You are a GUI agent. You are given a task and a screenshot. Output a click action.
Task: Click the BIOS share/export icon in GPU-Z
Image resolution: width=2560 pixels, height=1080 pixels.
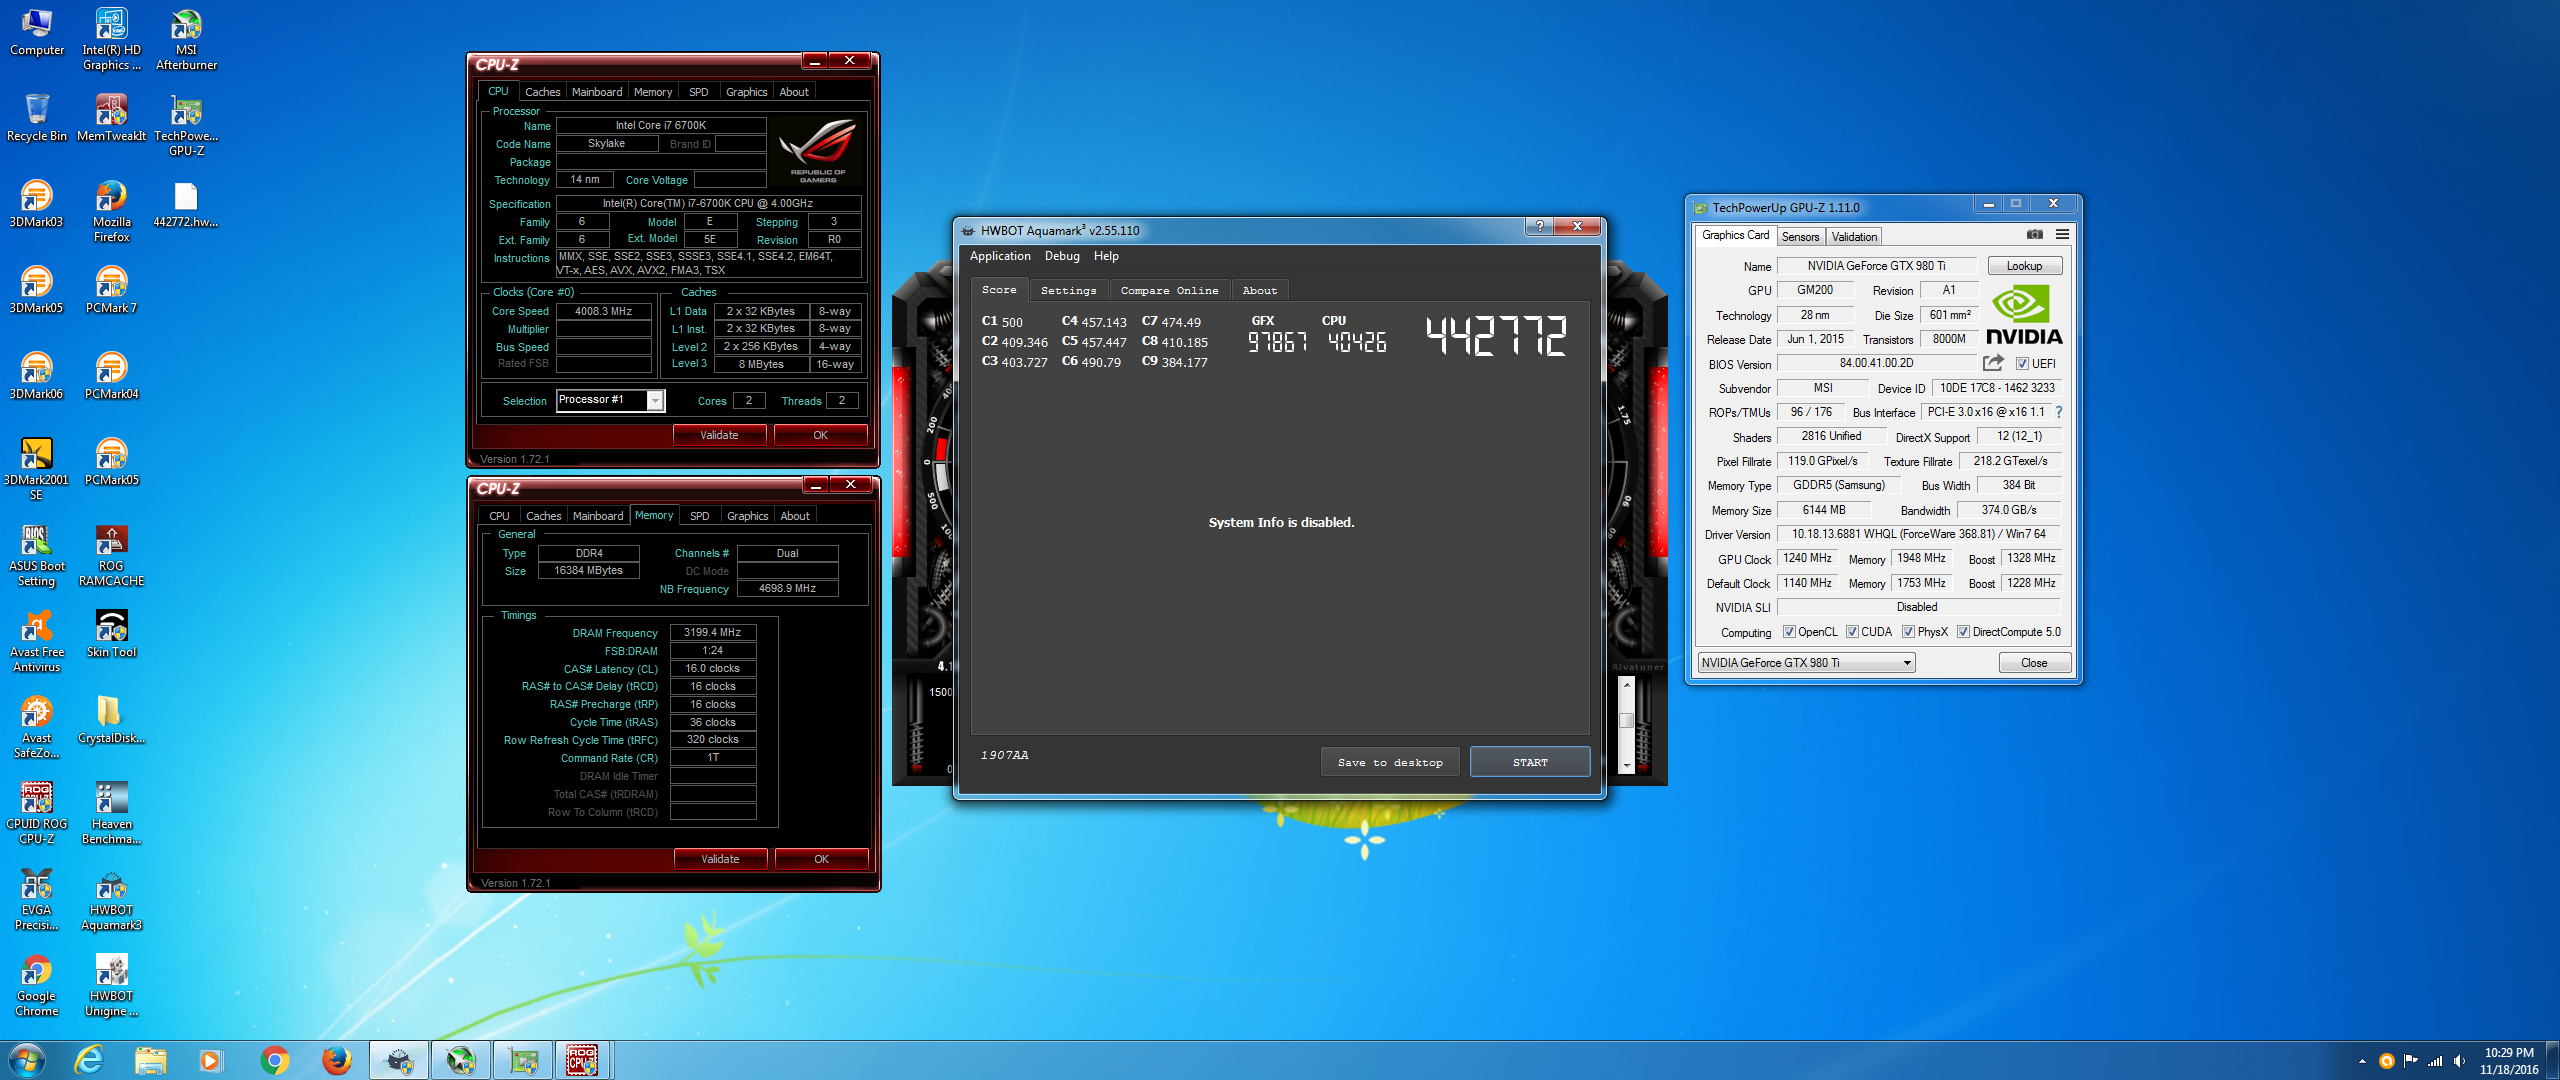[x=1993, y=363]
